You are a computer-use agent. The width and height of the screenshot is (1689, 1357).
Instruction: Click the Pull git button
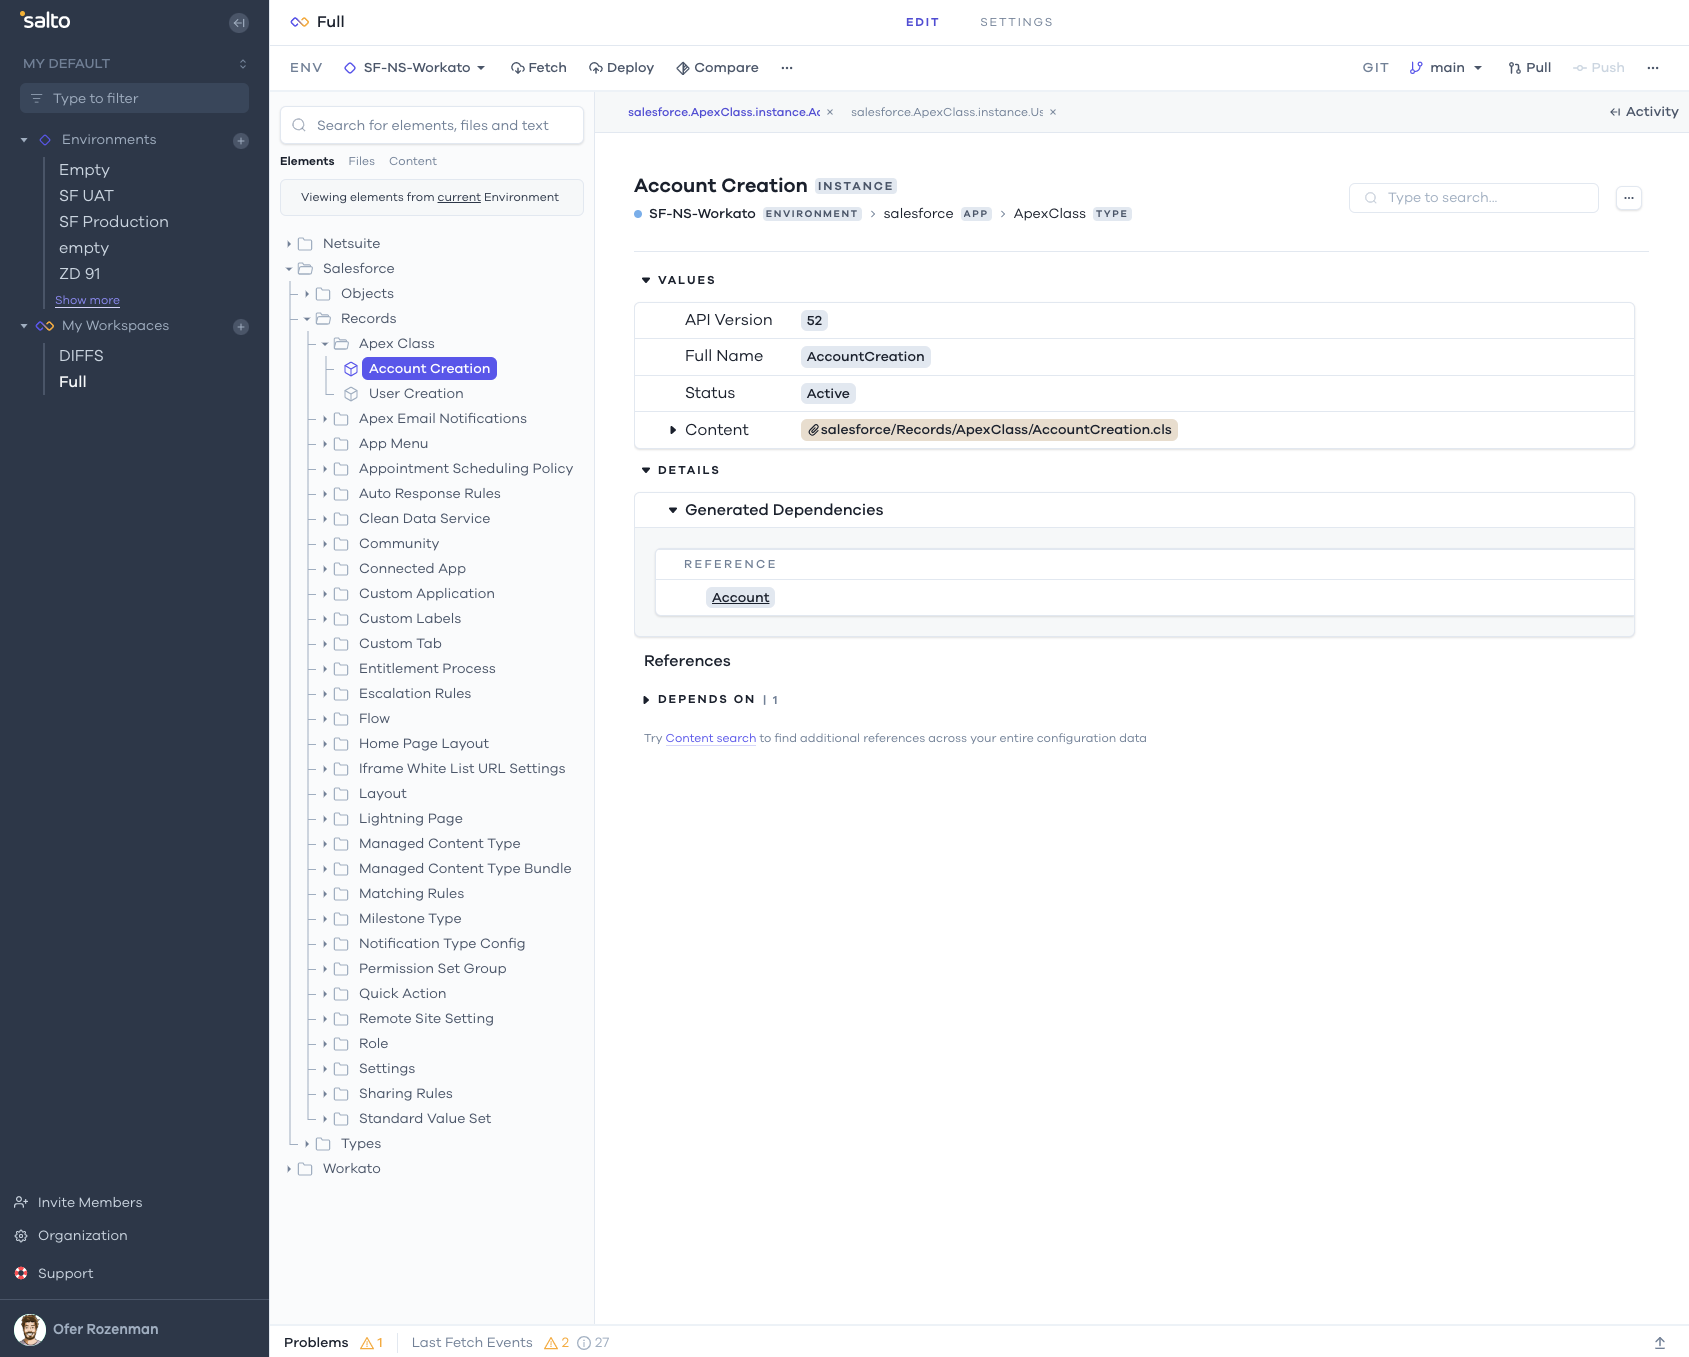click(1530, 68)
